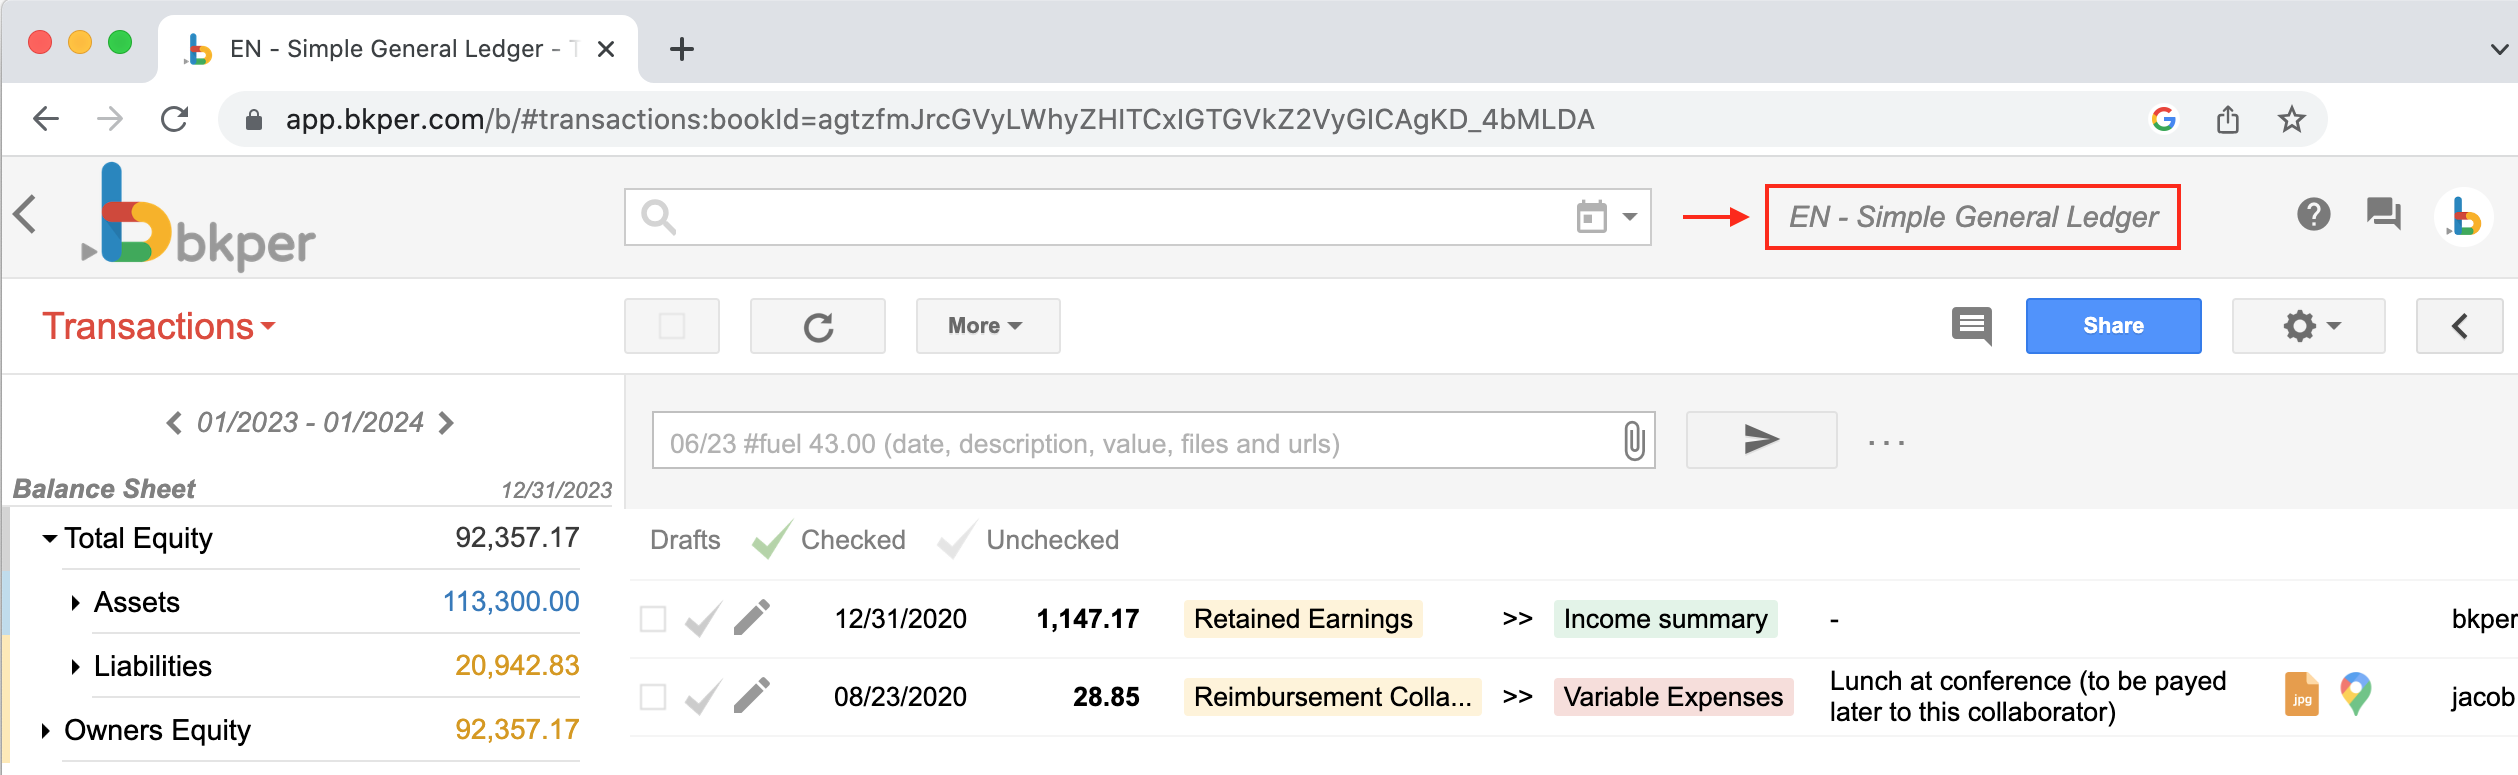Open the jpg attachment on Lunch transaction

pyautogui.click(x=2301, y=695)
